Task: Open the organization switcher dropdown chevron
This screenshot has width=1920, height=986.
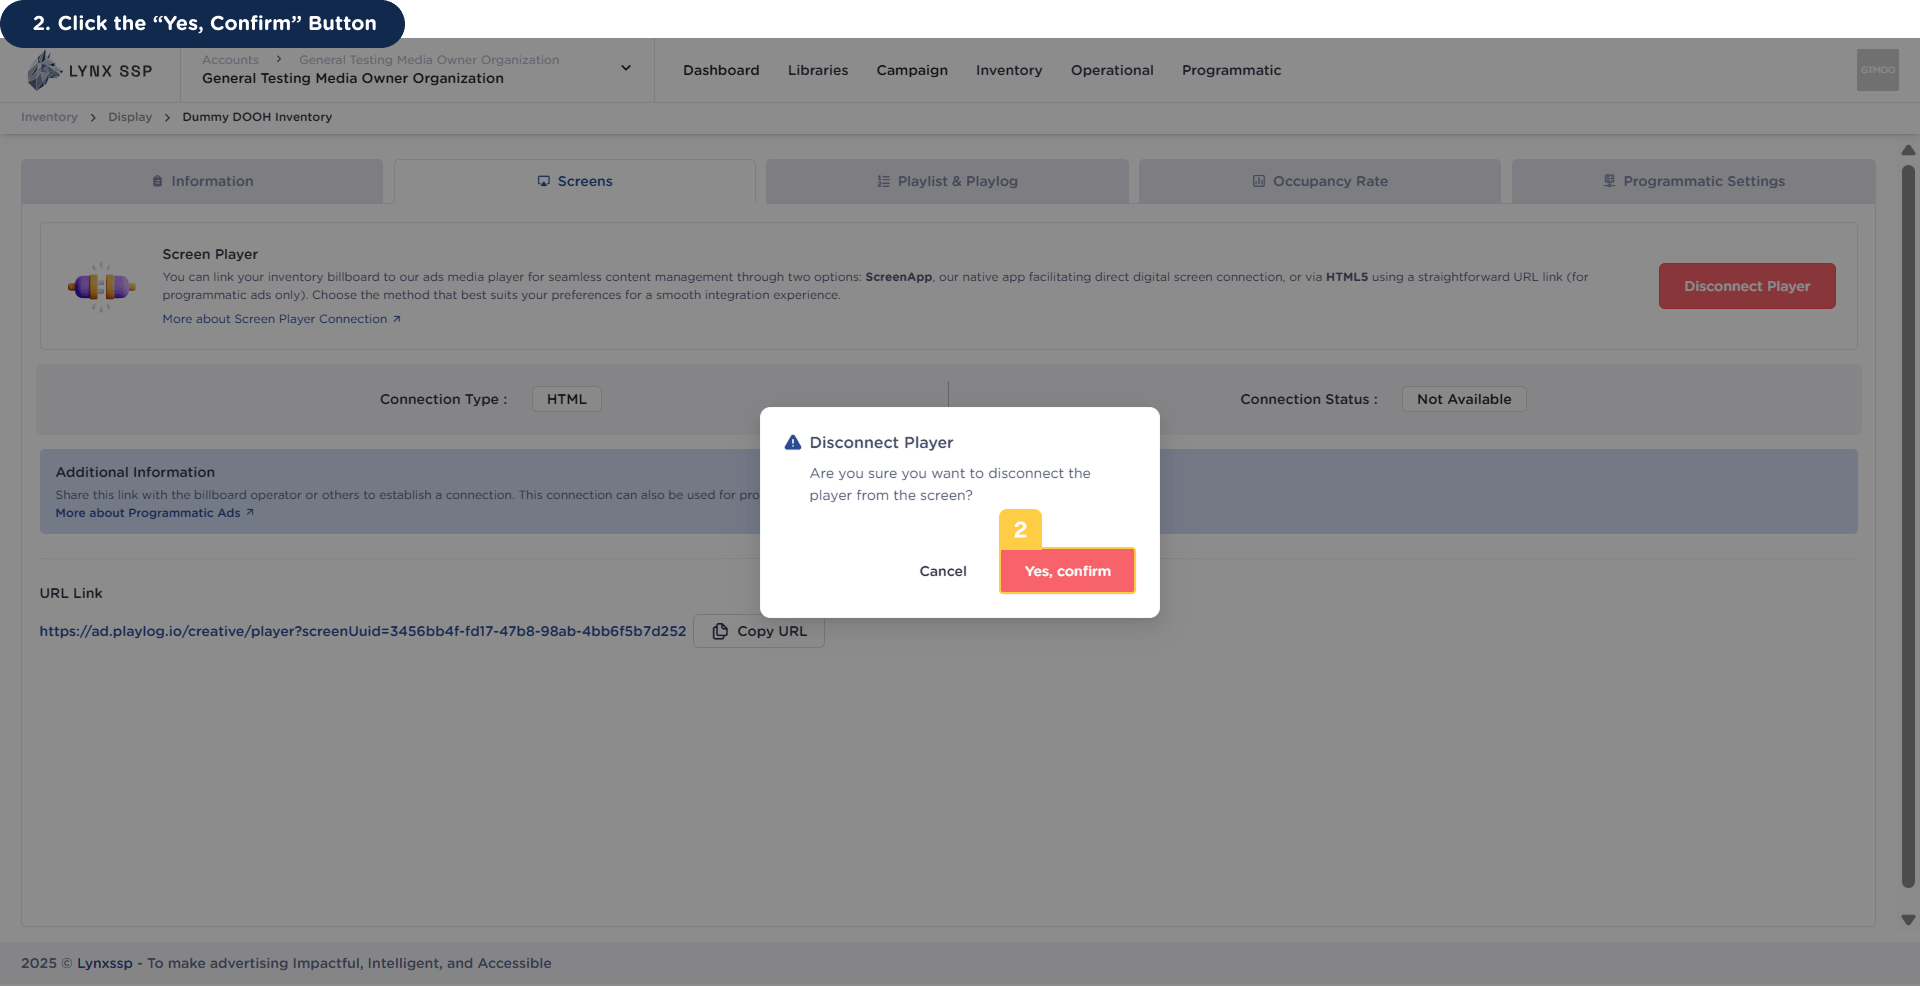Action: (626, 68)
